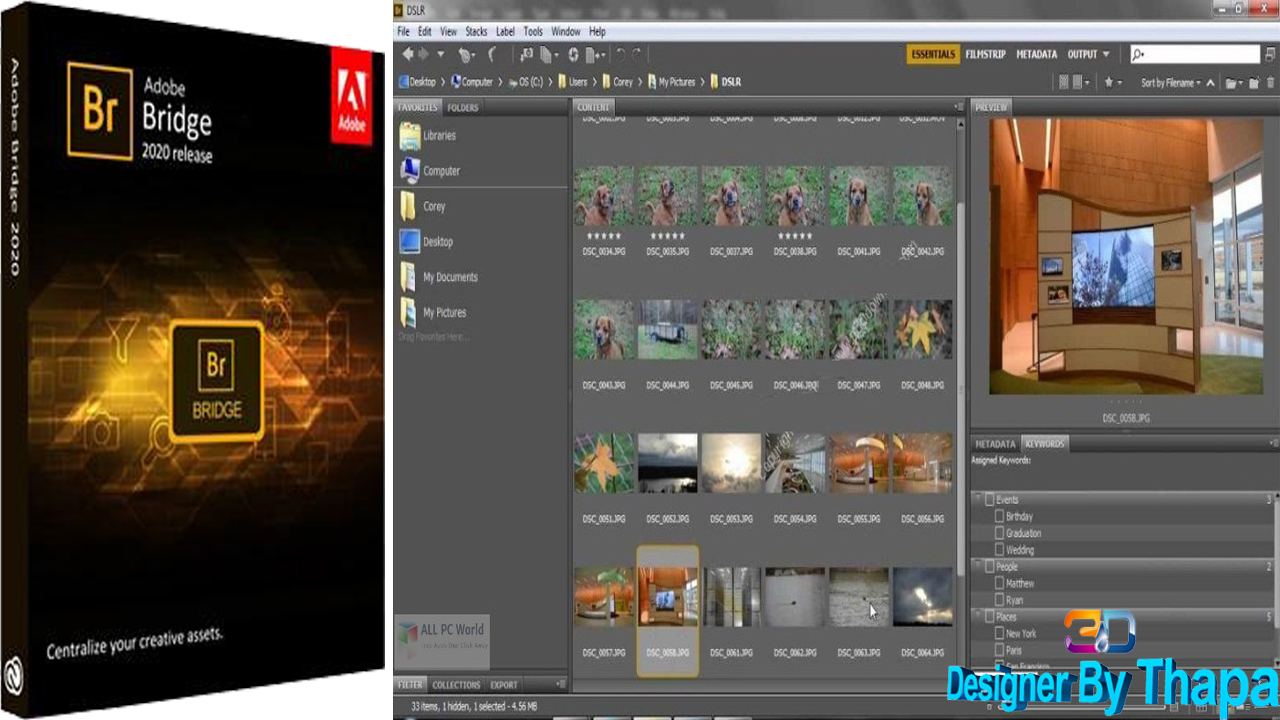Open Keywords panel flyout menu icon
The width and height of the screenshot is (1280, 720).
pyautogui.click(x=1273, y=443)
